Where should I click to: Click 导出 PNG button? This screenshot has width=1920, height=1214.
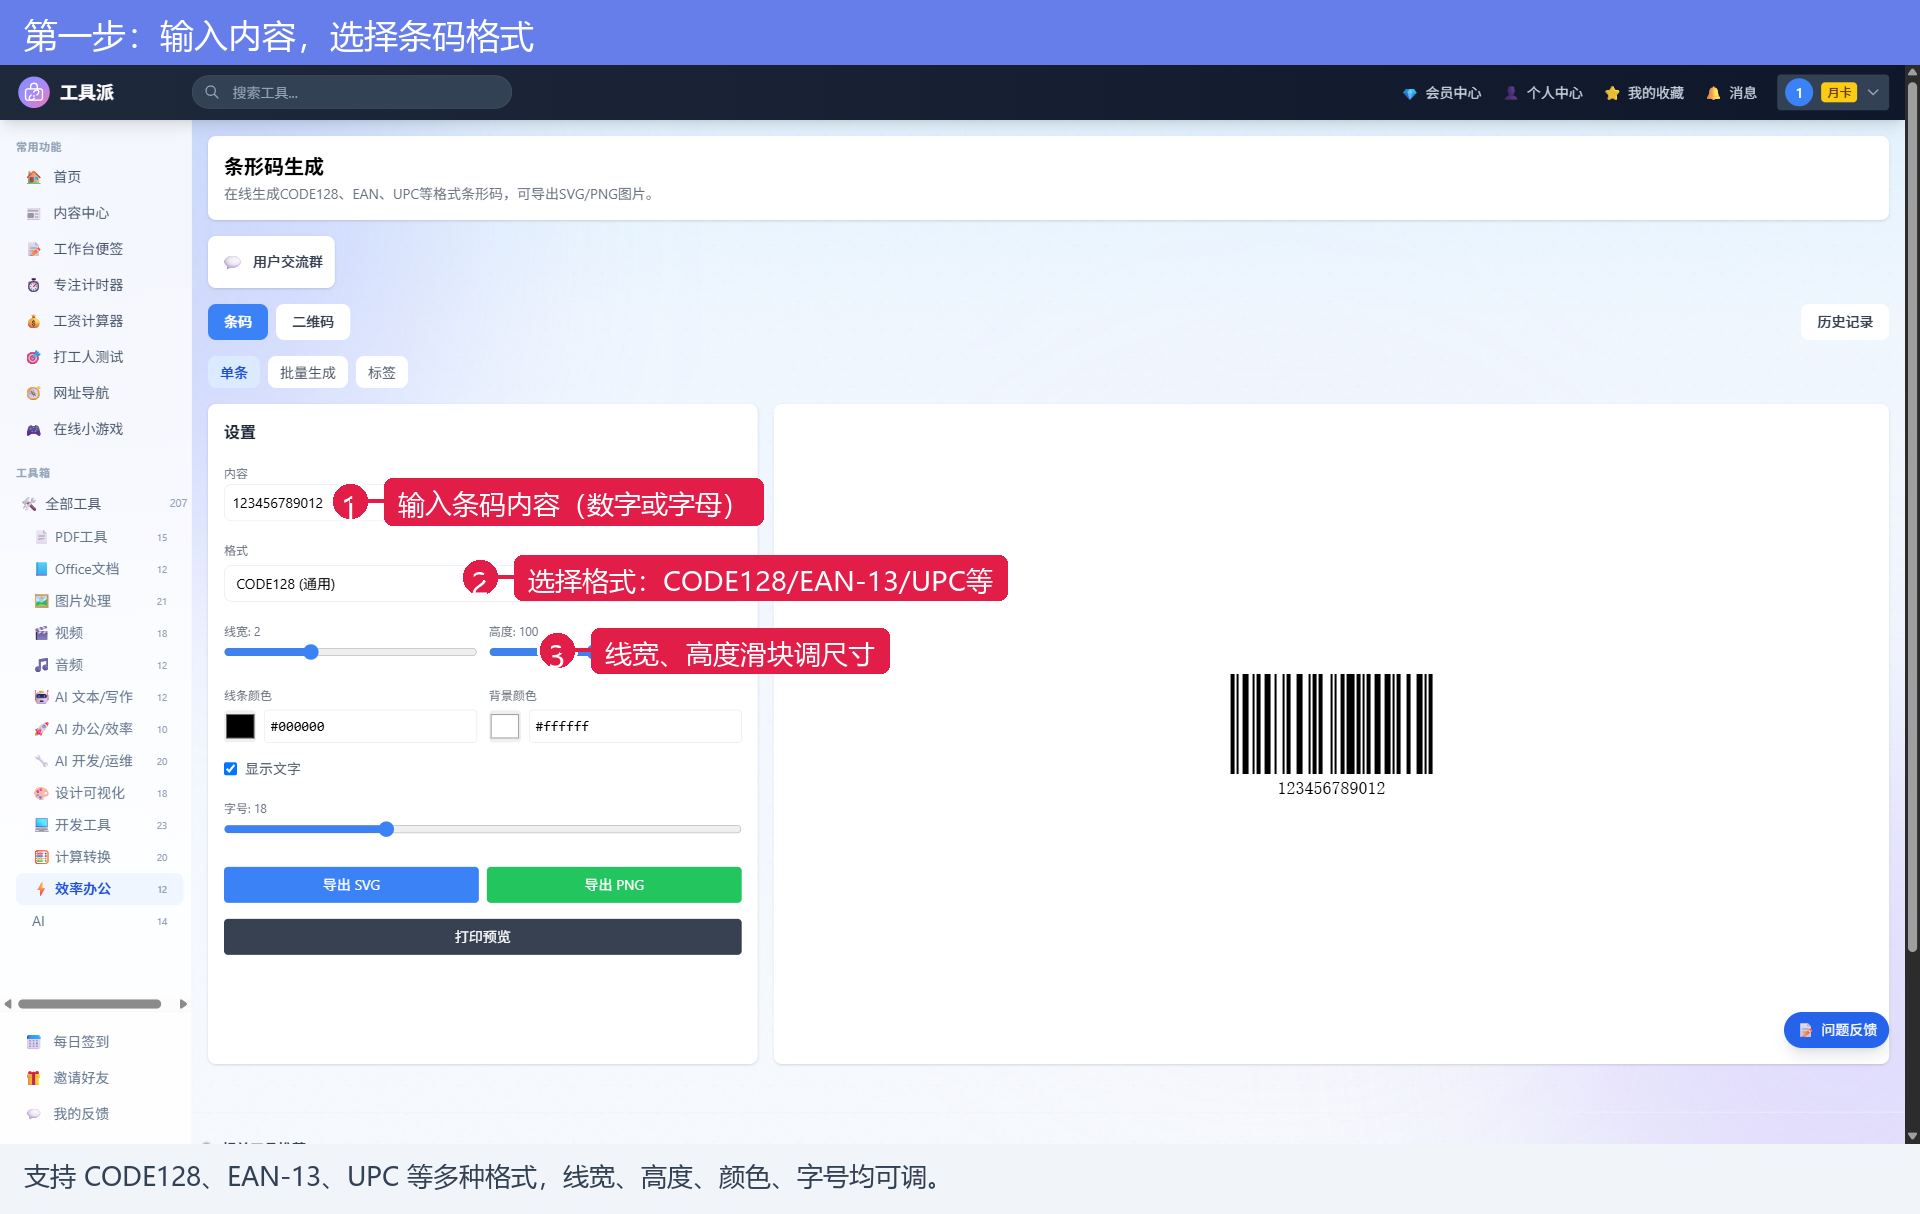coord(614,885)
